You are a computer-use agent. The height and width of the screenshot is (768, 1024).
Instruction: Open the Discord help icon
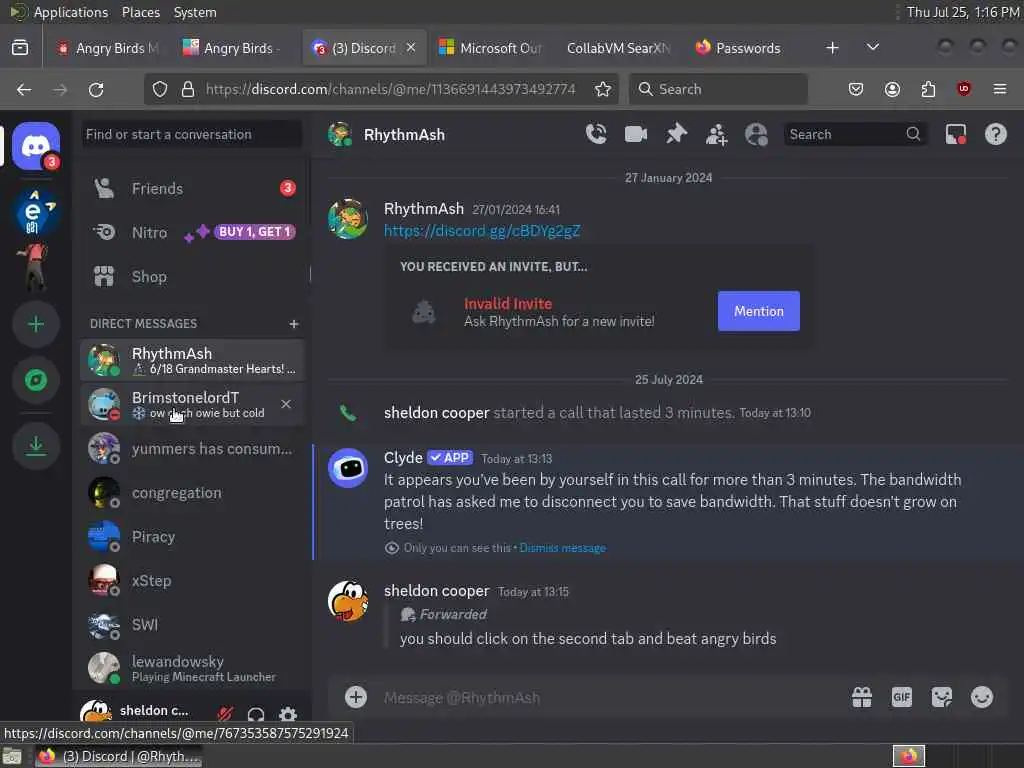coord(995,135)
